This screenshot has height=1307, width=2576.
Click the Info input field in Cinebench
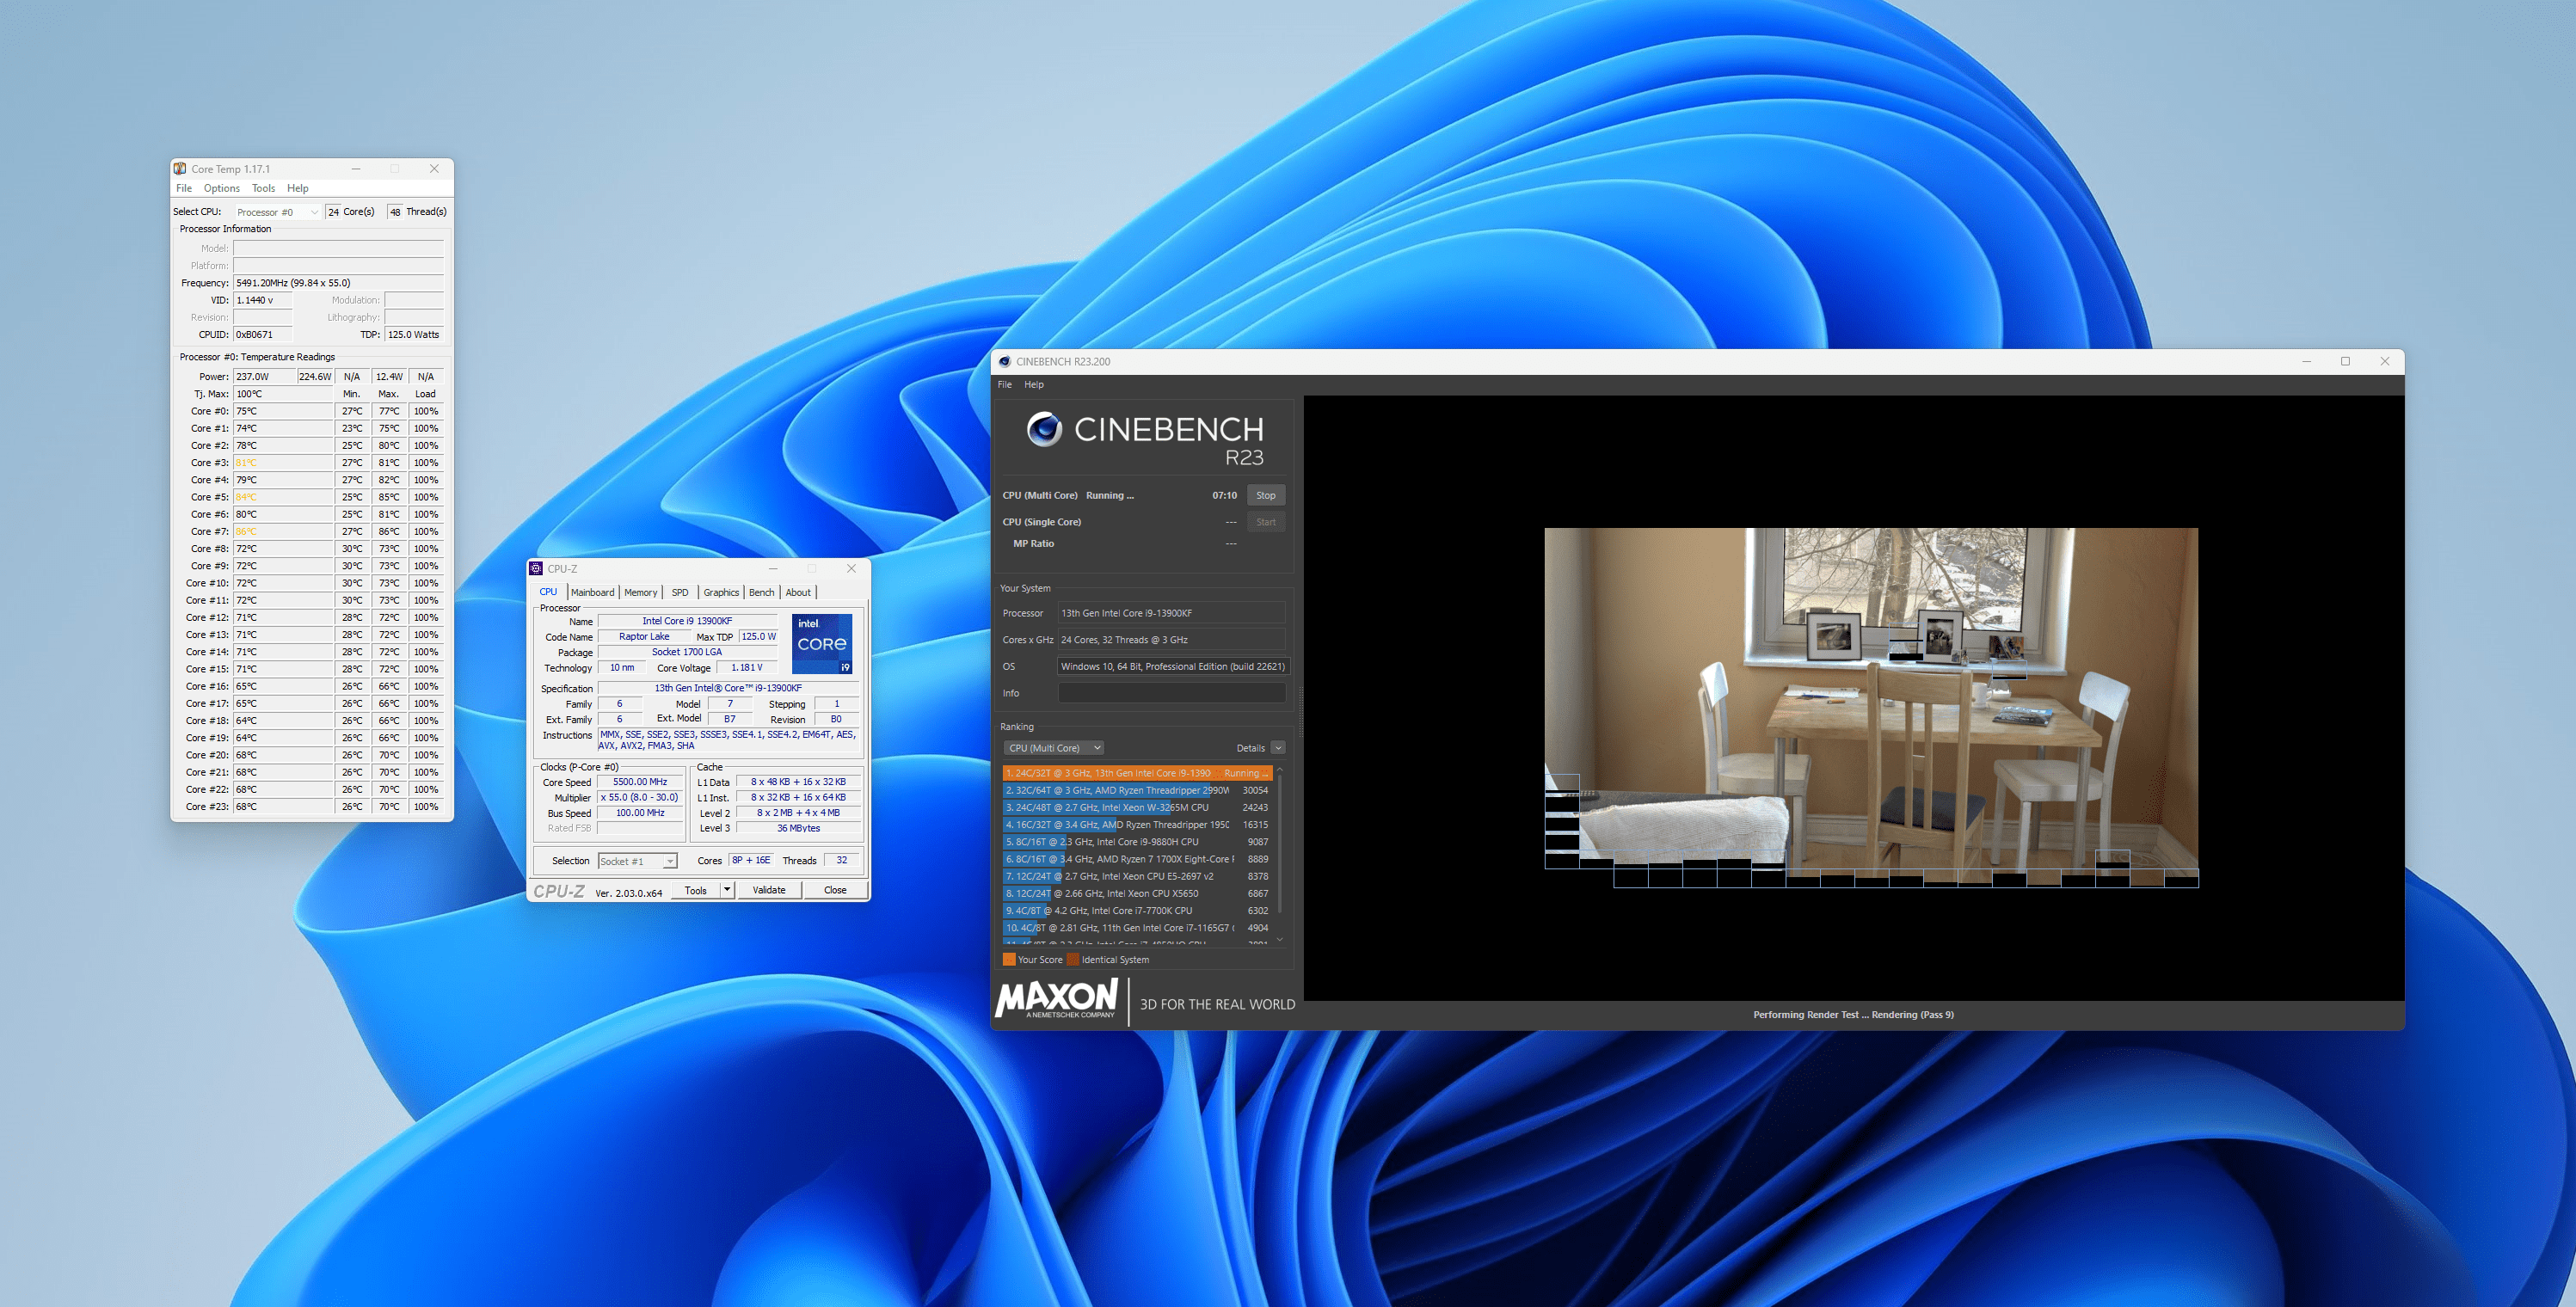[x=1171, y=693]
